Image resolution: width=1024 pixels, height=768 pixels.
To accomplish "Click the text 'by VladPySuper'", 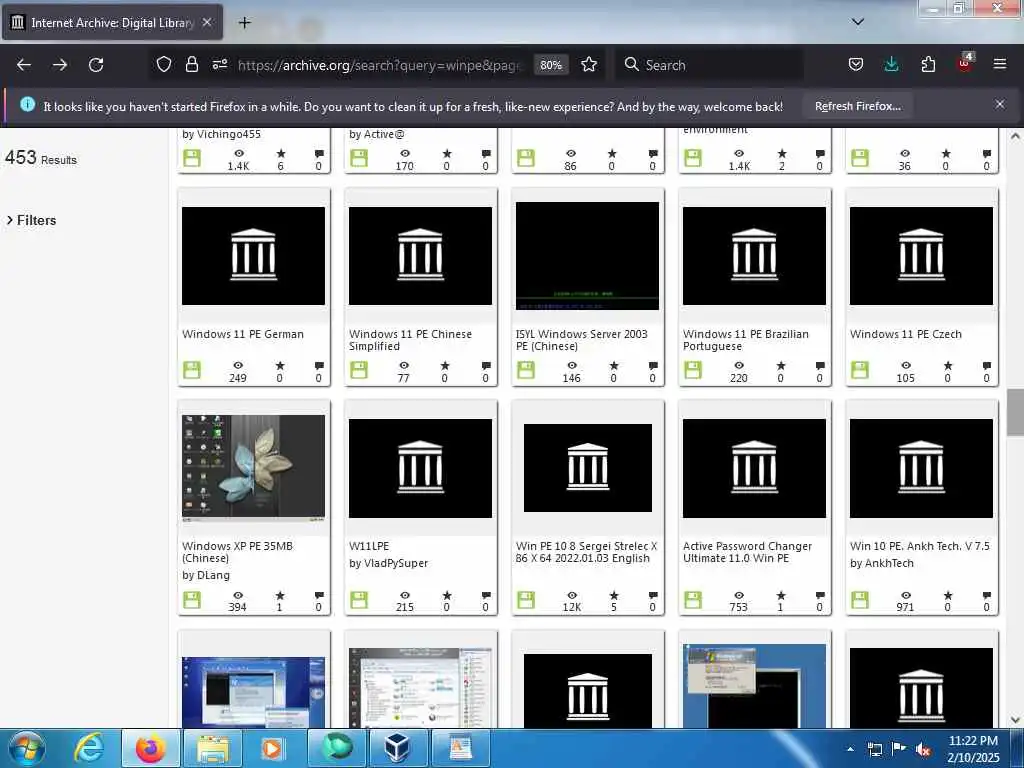I will [x=389, y=563].
